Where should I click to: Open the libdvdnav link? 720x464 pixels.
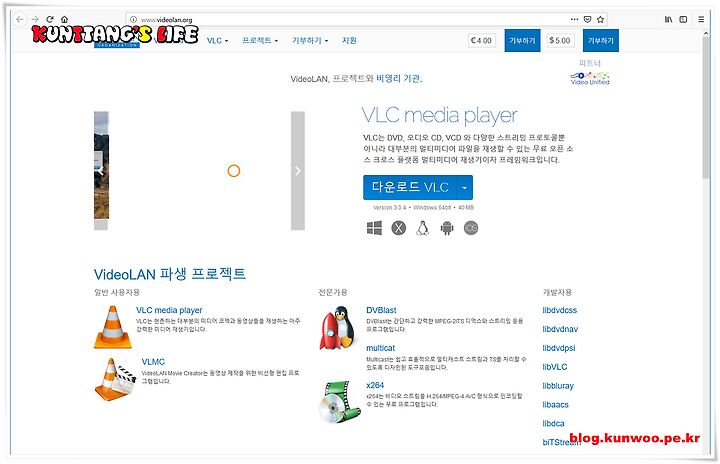(x=560, y=329)
